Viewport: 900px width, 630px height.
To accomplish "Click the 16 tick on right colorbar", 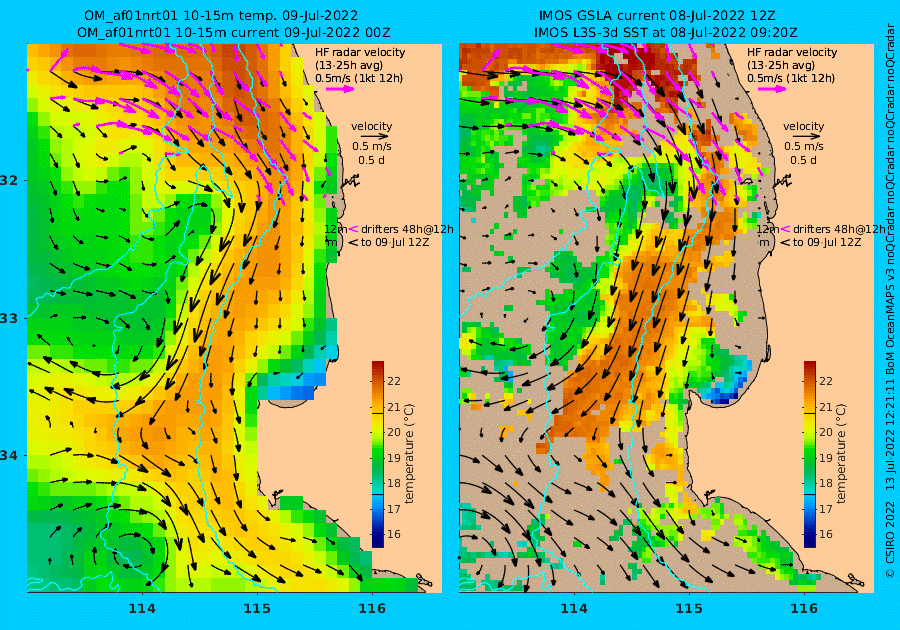I will [825, 534].
